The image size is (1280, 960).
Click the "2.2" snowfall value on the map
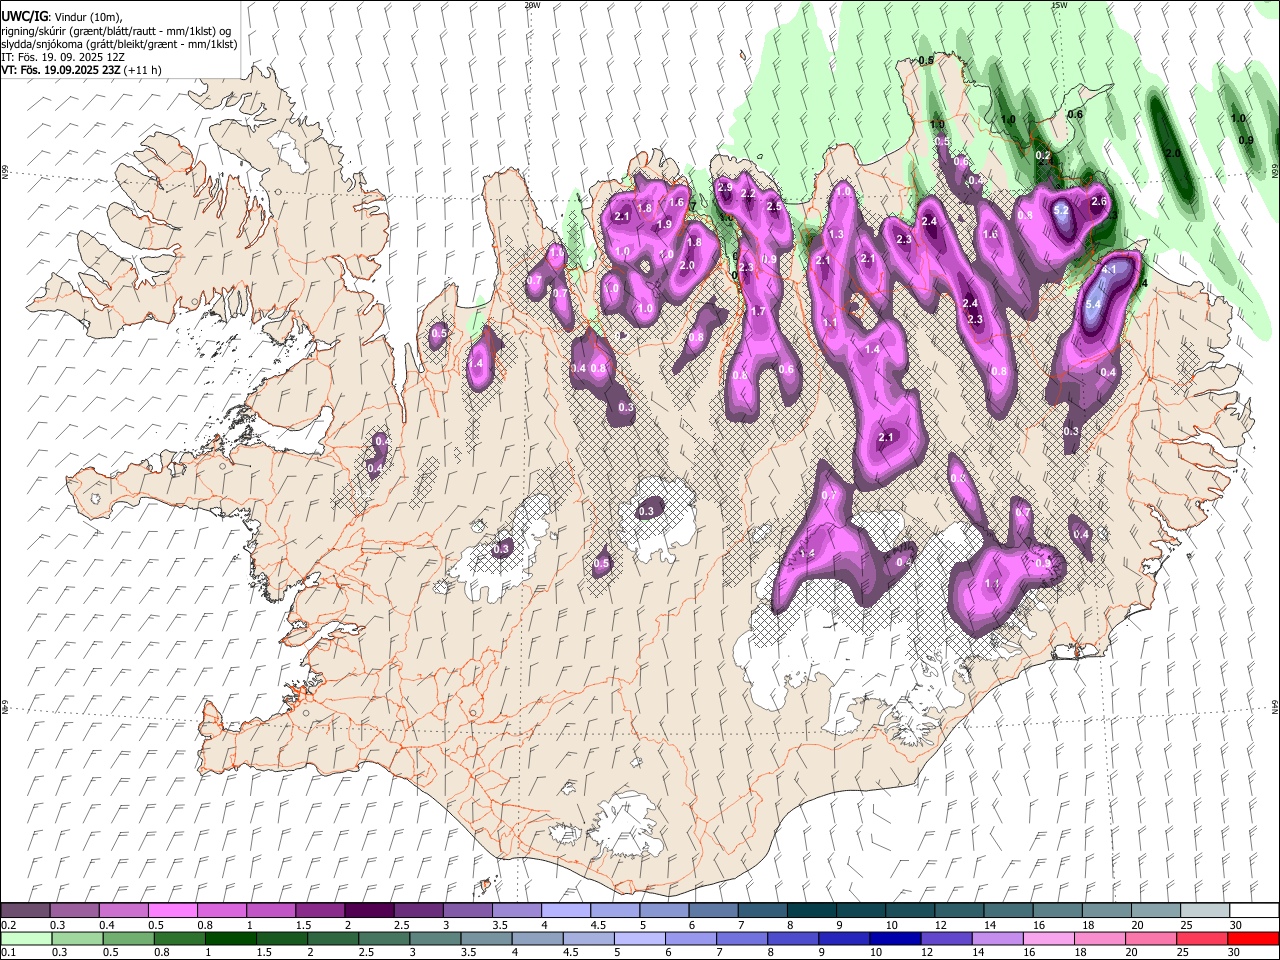747,193
